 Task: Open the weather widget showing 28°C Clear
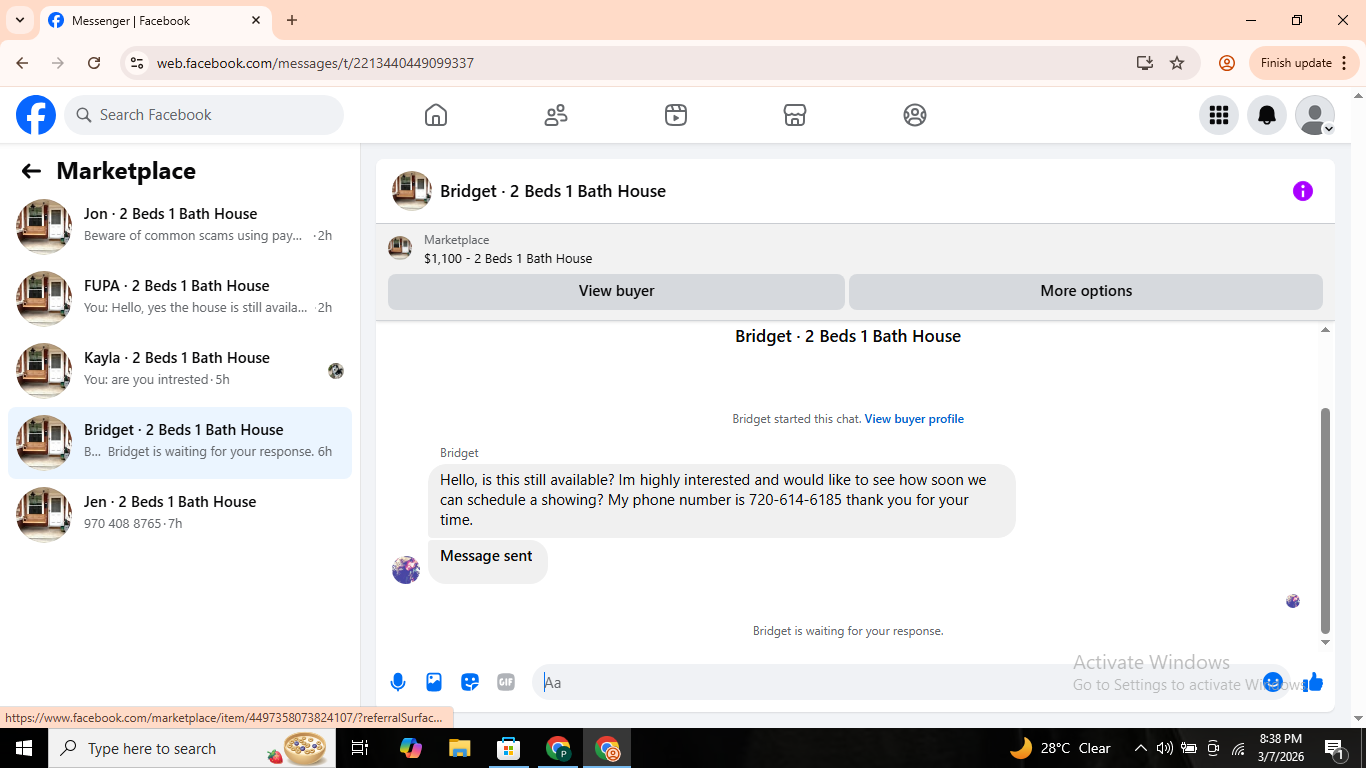click(1061, 748)
